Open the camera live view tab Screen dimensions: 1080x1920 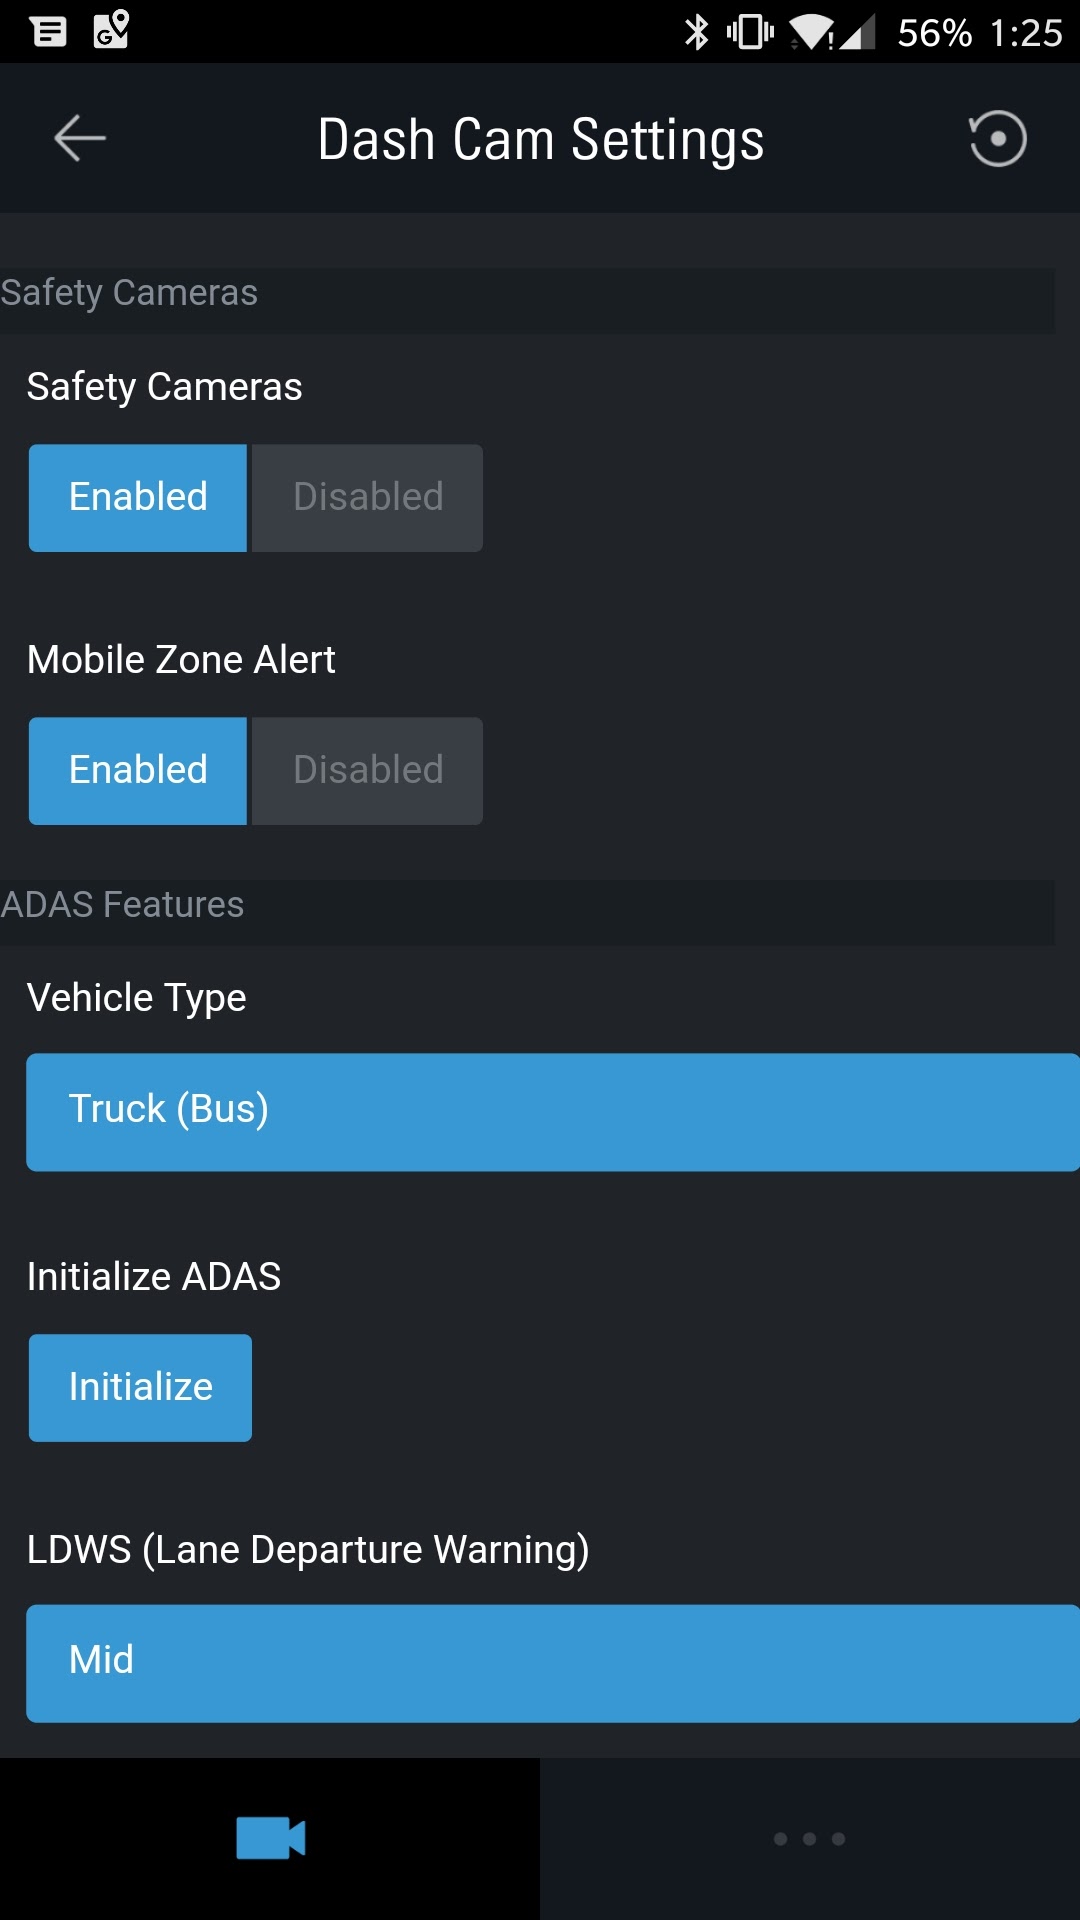(x=270, y=1838)
